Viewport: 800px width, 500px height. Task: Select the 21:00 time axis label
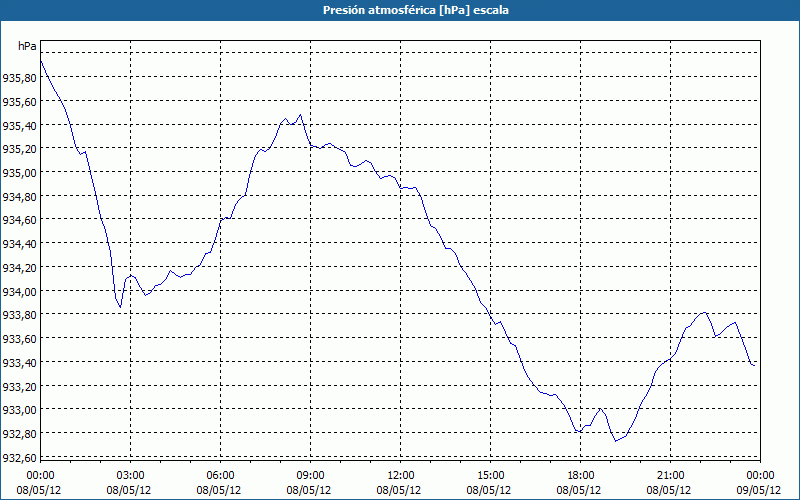(670, 476)
